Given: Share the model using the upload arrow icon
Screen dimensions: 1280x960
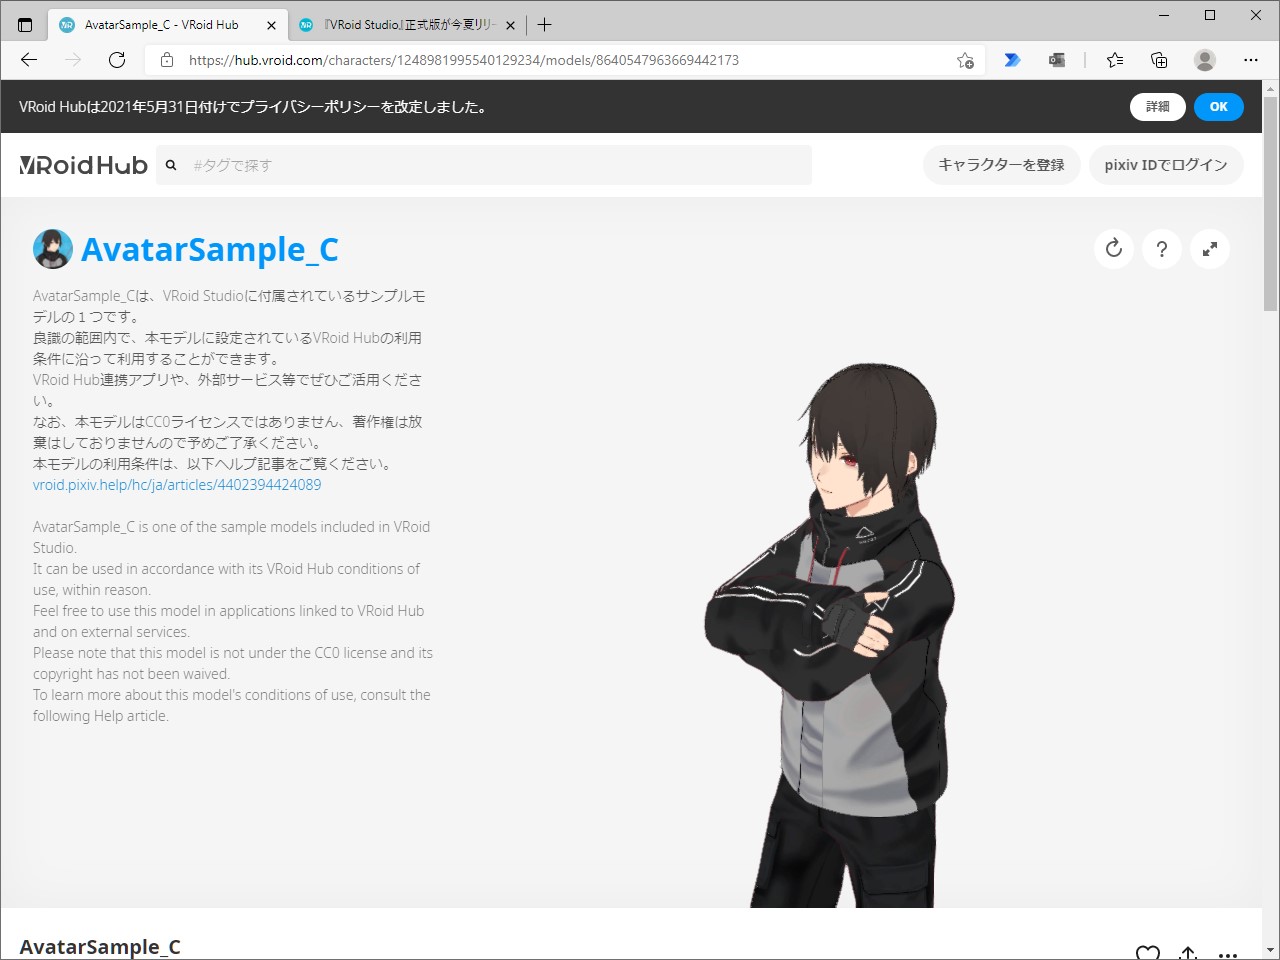Looking at the screenshot, I should click(1187, 953).
